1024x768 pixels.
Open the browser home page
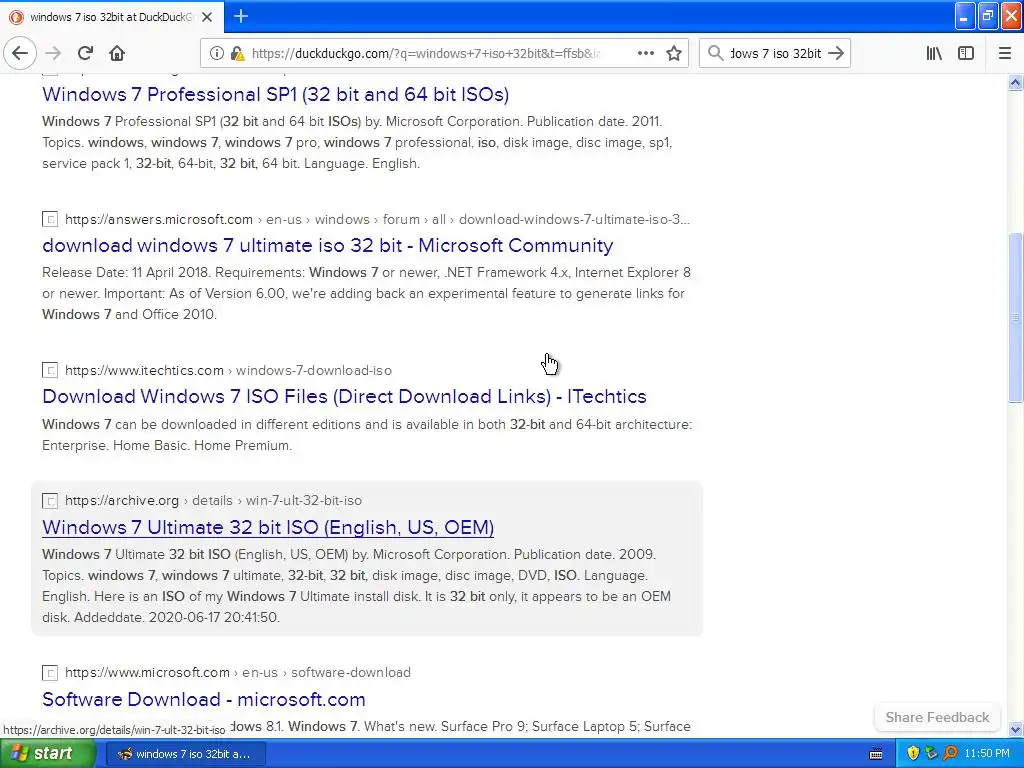[x=117, y=53]
